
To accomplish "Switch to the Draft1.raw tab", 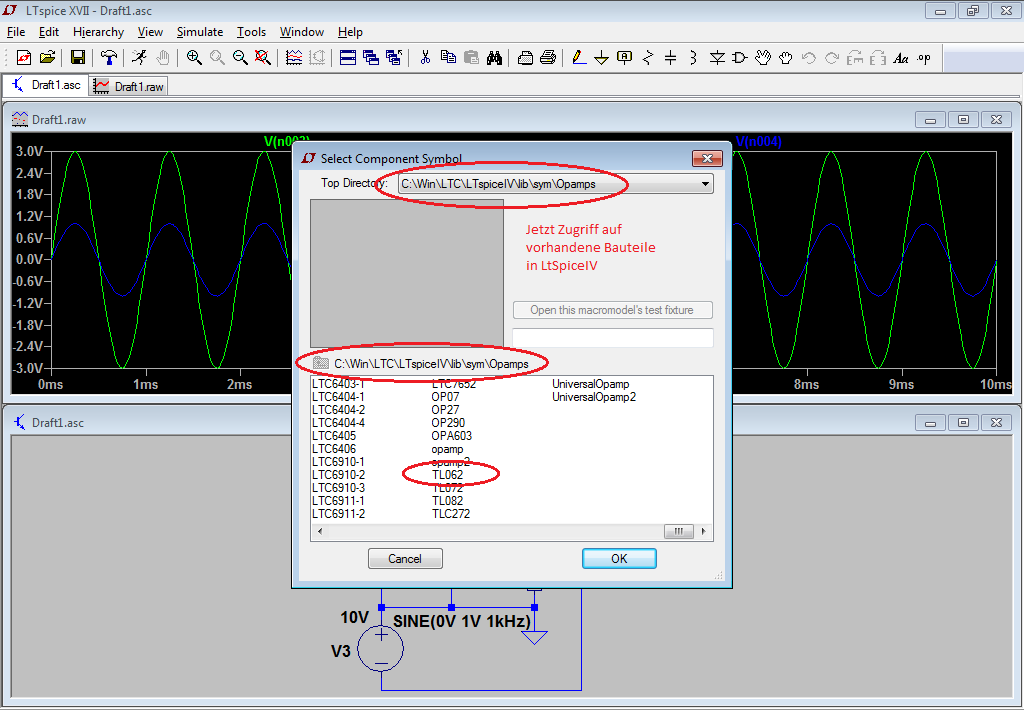I will [129, 86].
